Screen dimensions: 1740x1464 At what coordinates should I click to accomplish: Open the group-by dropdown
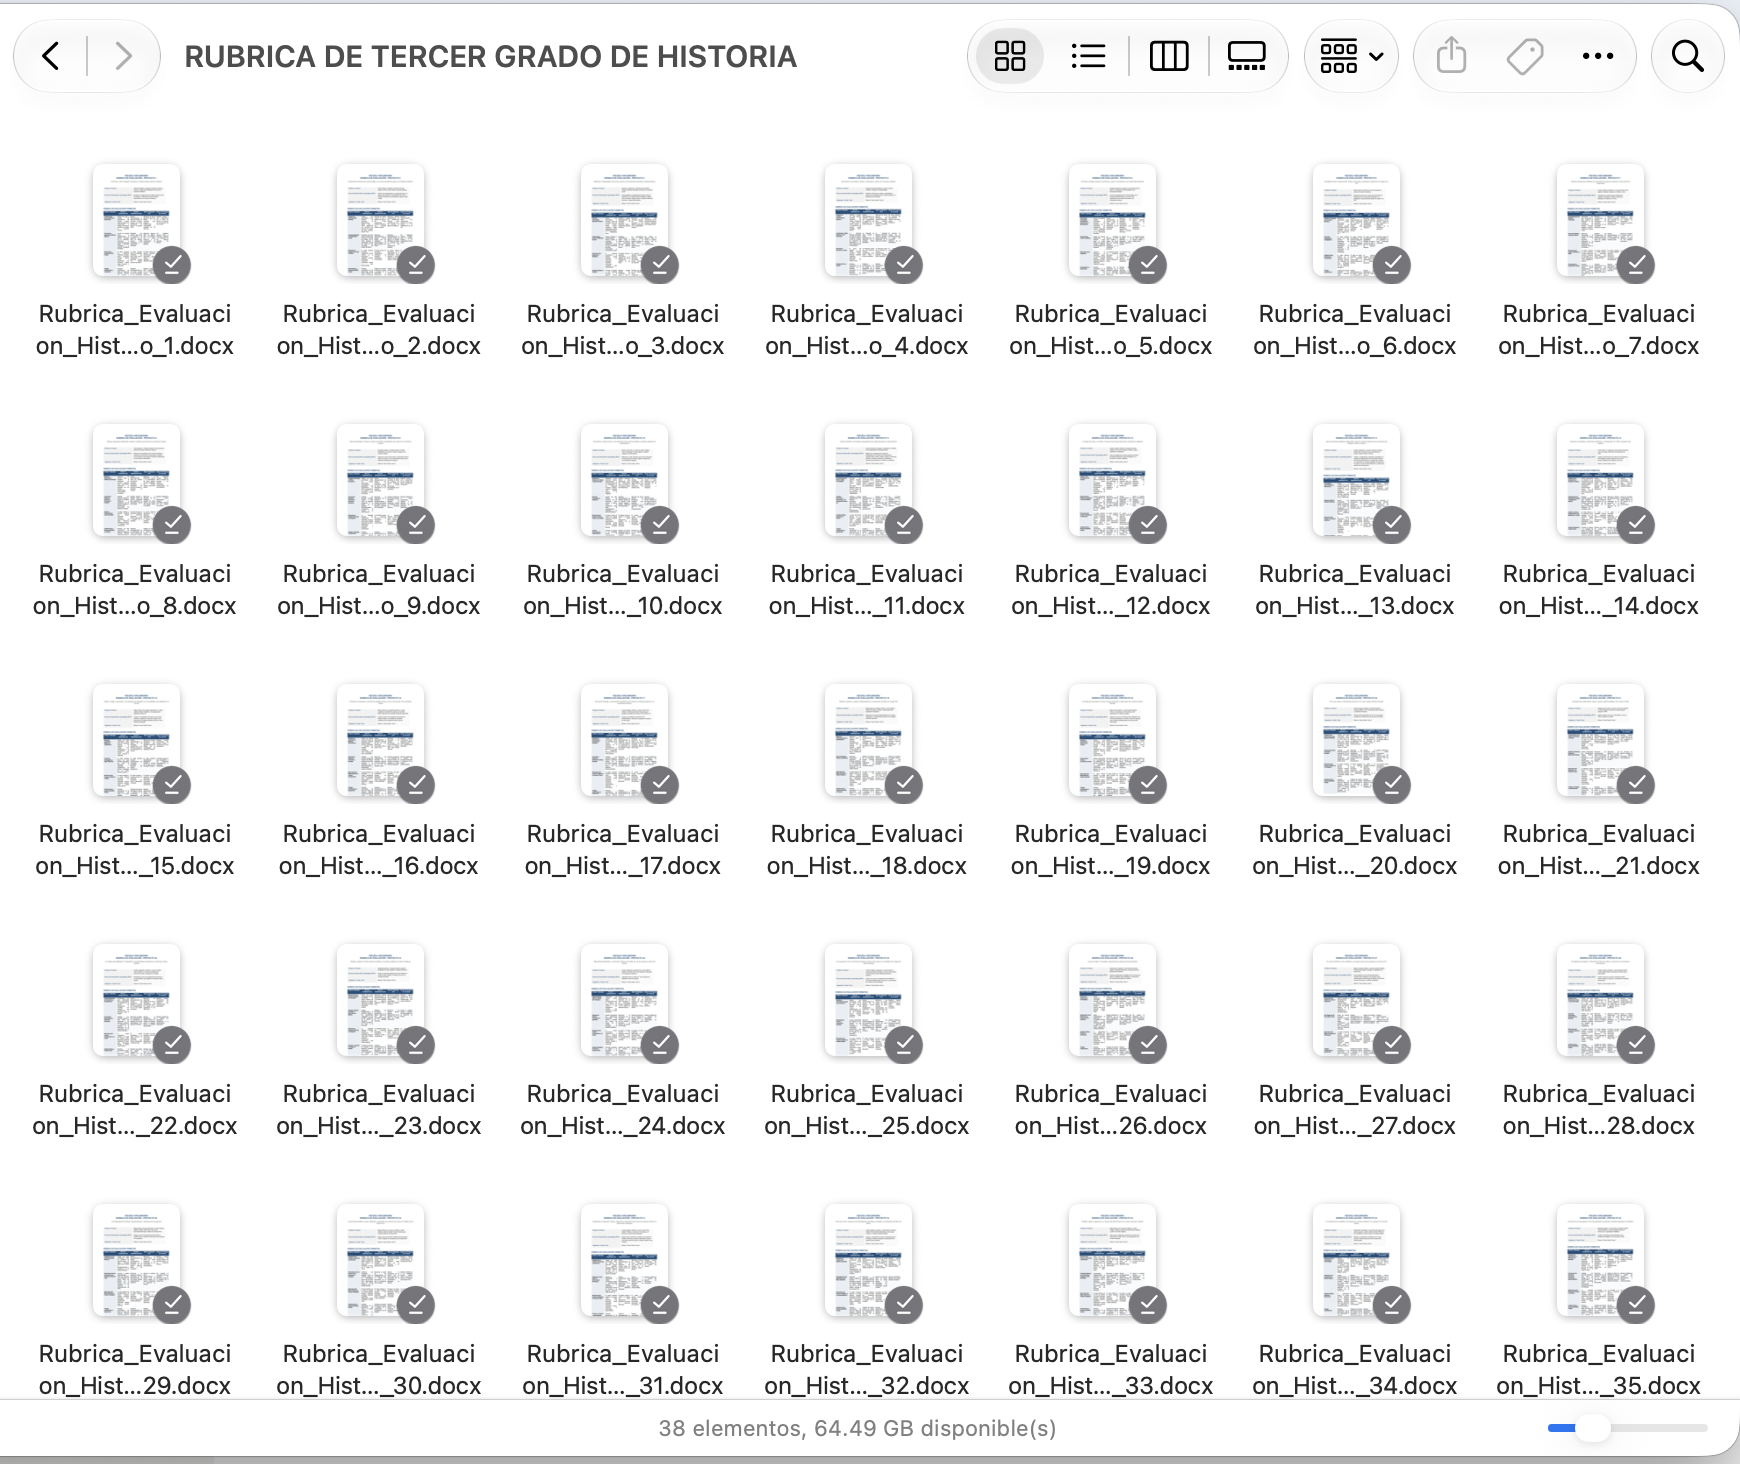coord(1351,56)
